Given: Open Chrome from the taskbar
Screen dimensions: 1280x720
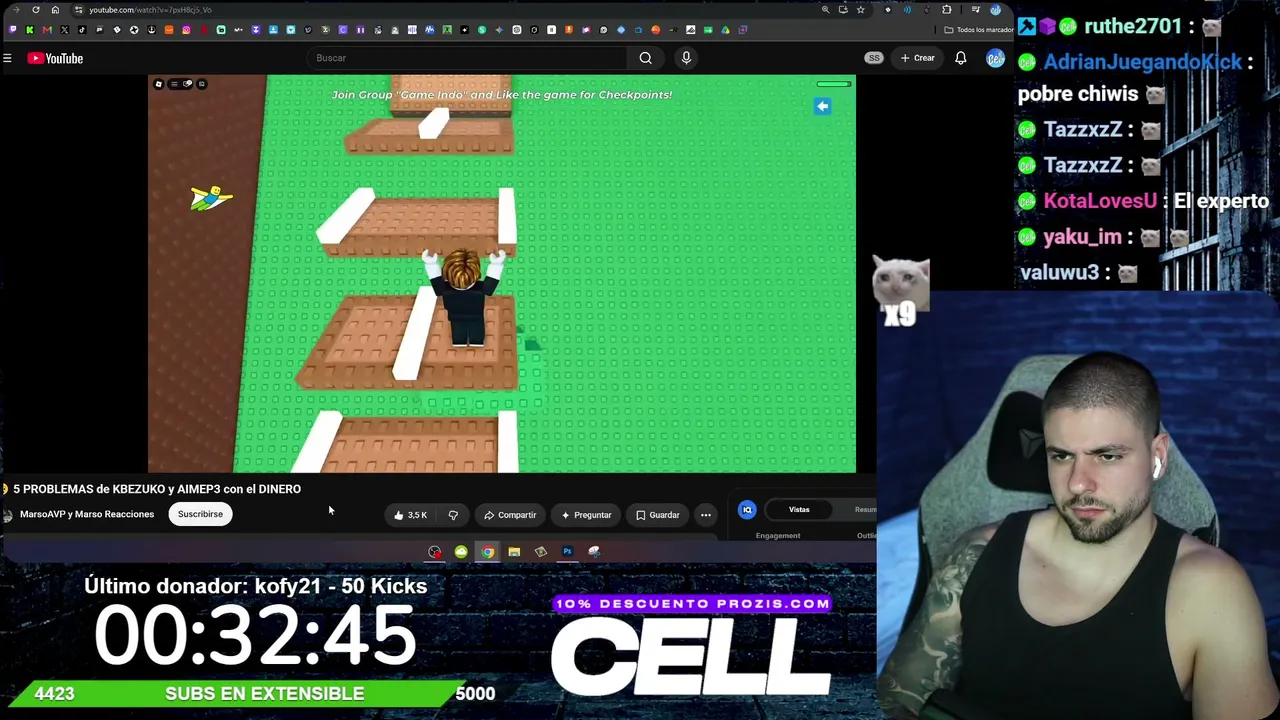Looking at the screenshot, I should 487,552.
